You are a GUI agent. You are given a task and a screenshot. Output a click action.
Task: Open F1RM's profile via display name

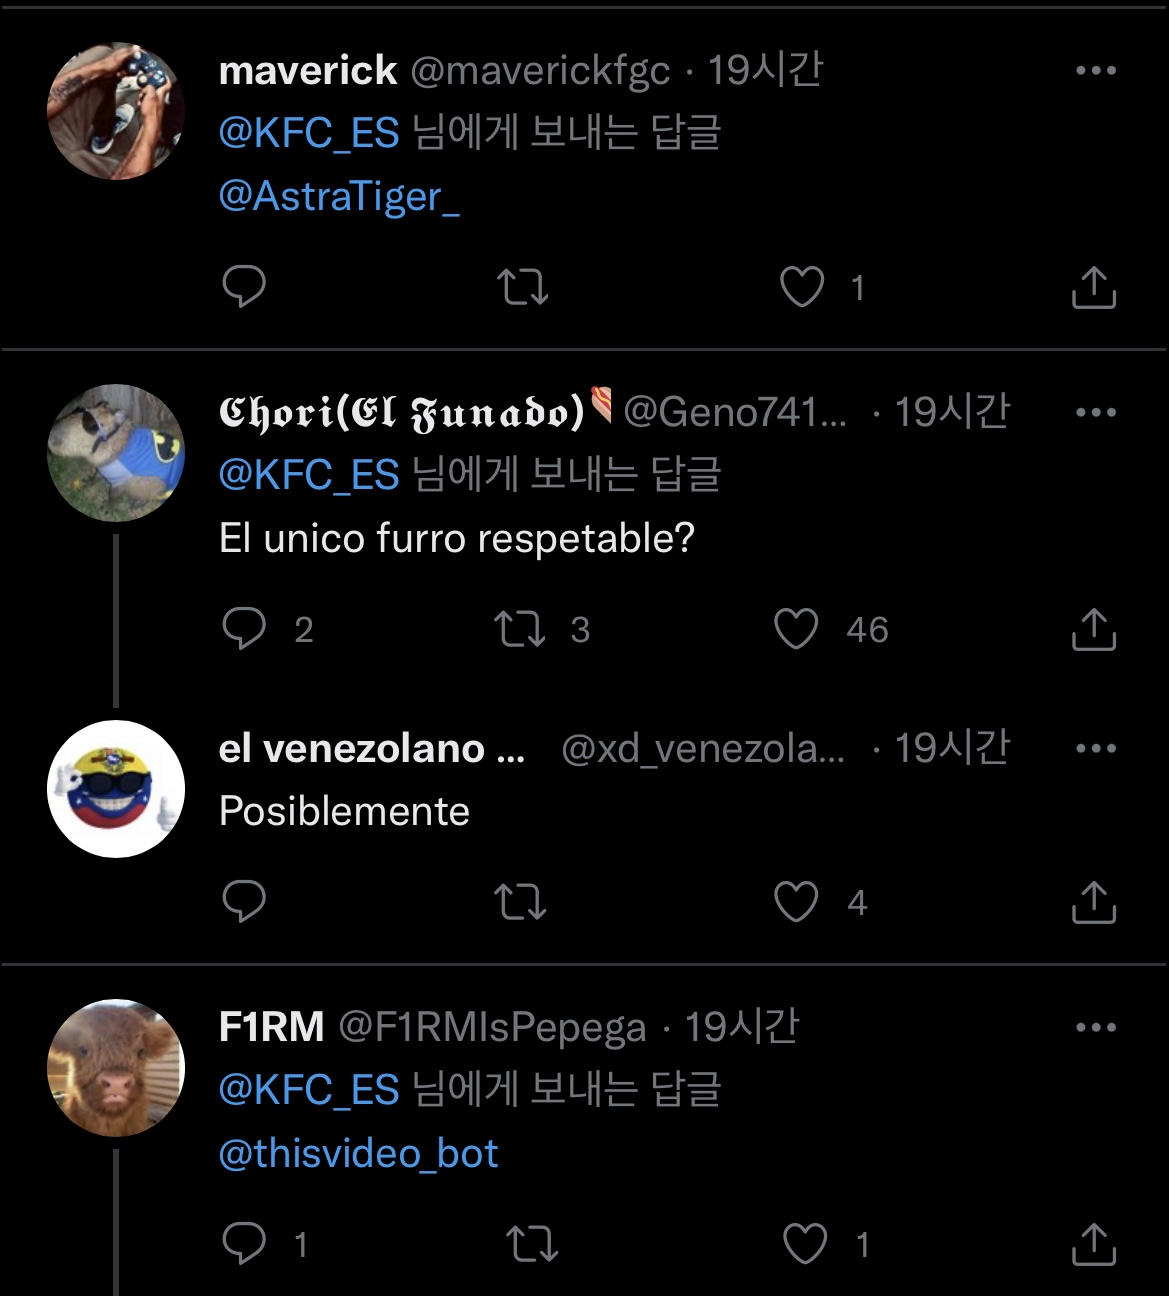pyautogui.click(x=271, y=1027)
